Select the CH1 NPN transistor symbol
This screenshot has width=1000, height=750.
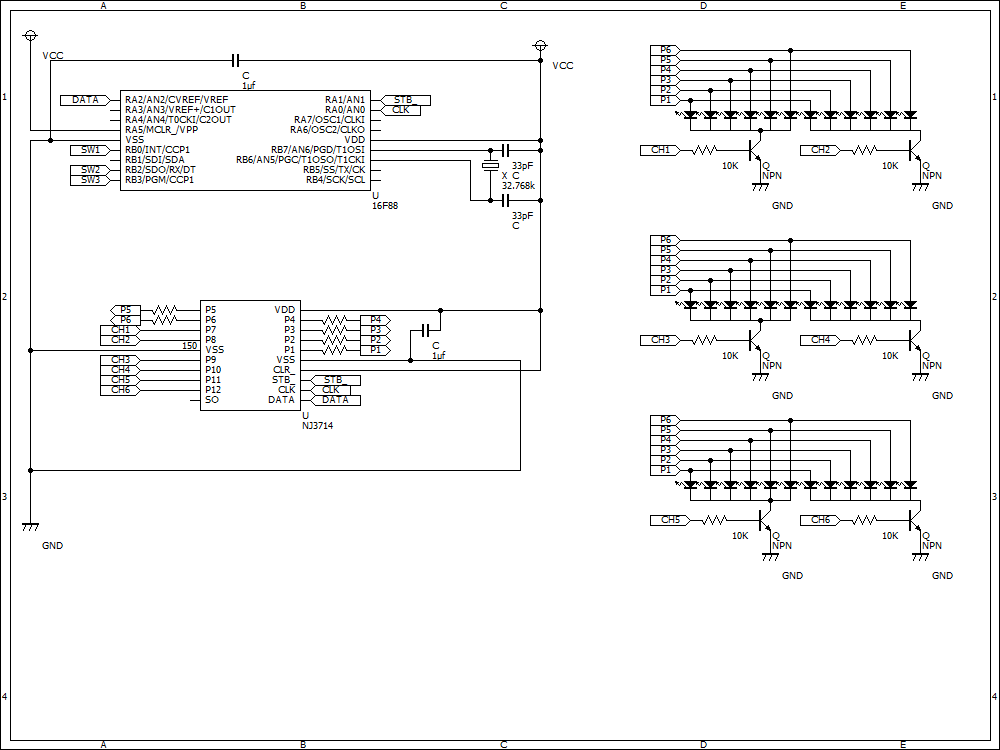click(755, 149)
